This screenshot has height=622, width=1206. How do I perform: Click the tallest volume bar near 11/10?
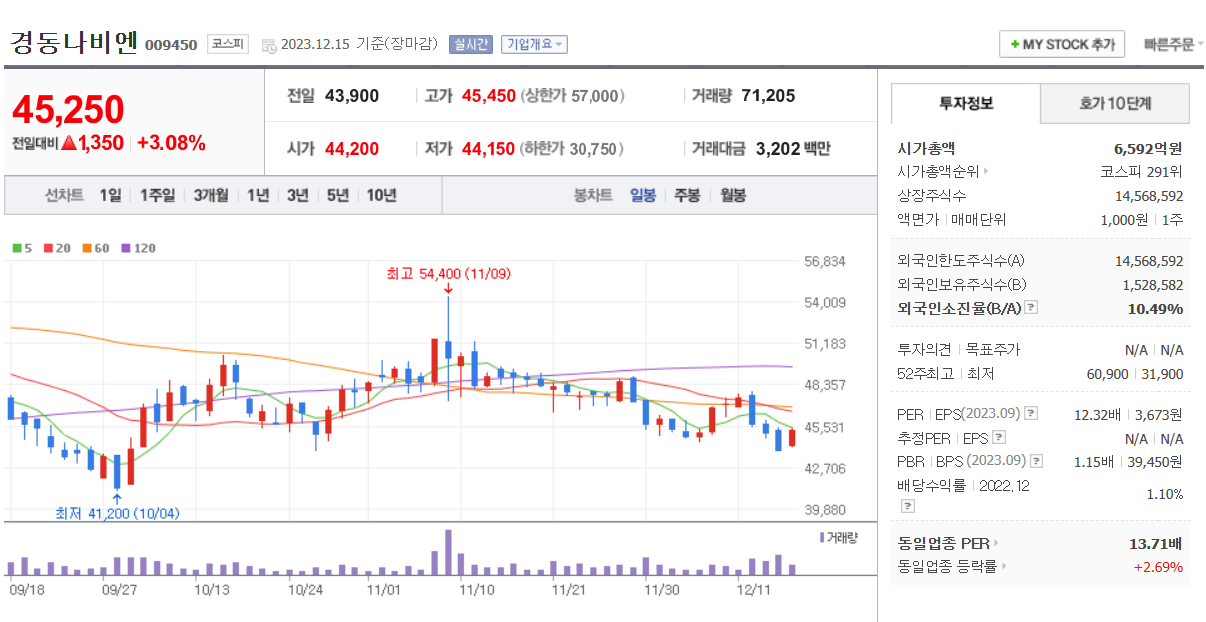point(448,553)
